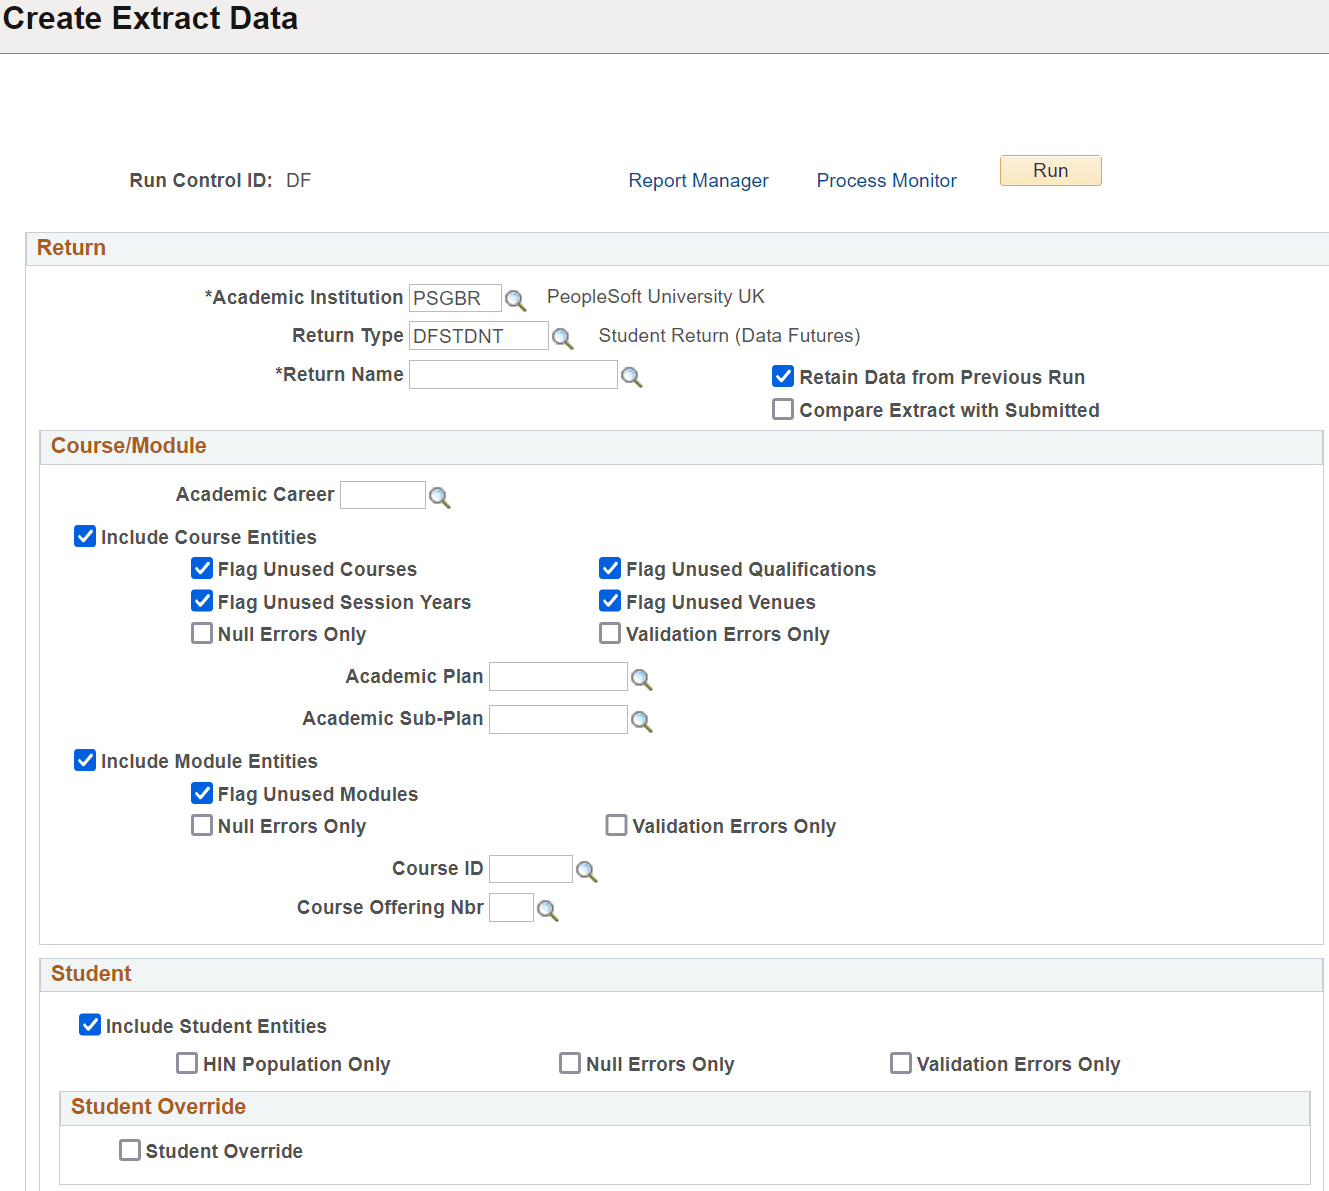Enable Compare Extract with Submitted
The image size is (1329, 1191).
783,409
